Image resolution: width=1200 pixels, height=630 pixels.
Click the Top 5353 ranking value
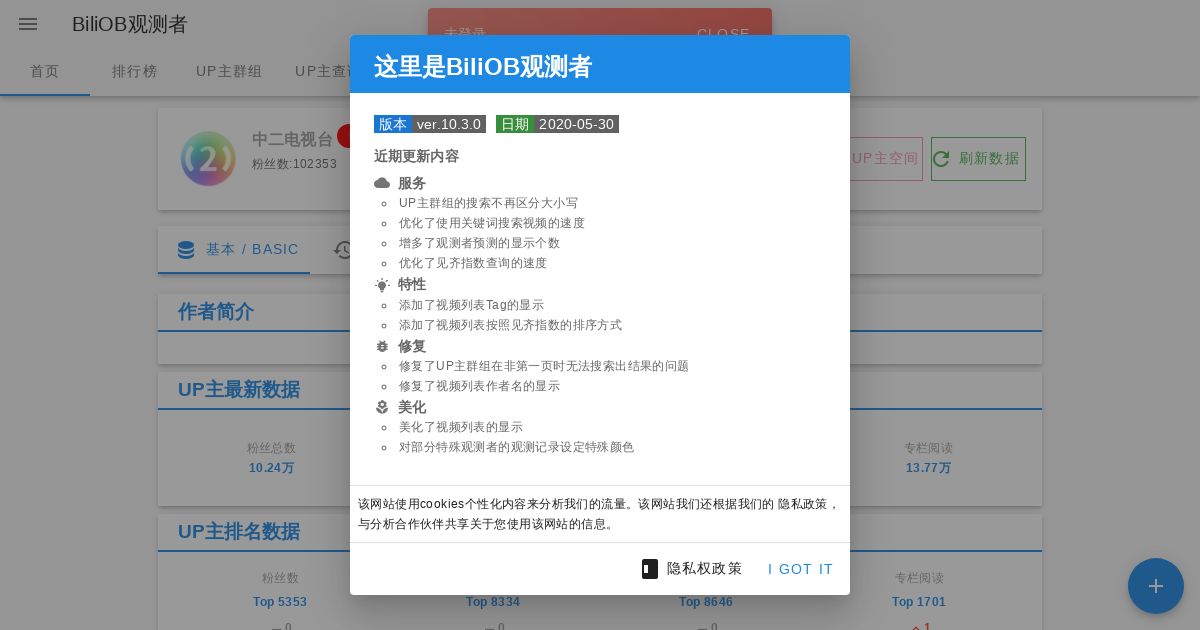280,602
